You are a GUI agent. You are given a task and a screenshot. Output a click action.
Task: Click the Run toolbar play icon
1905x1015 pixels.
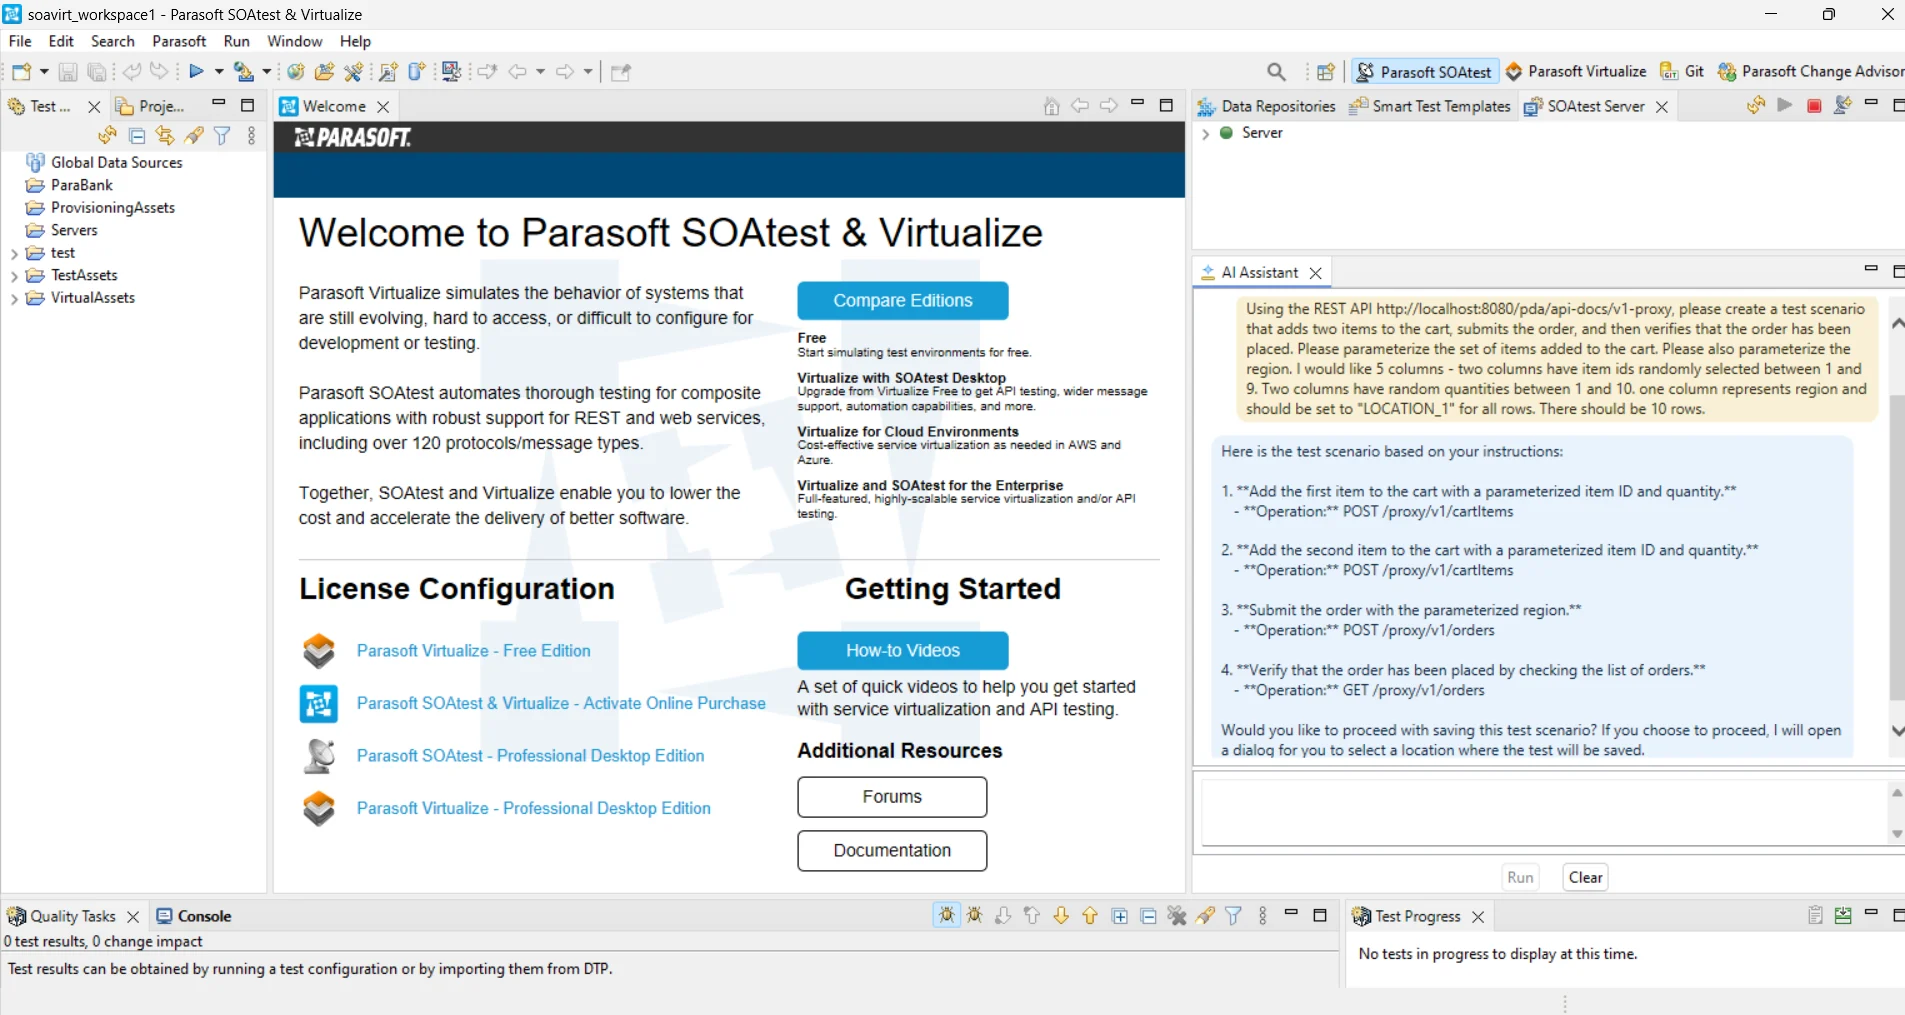[197, 72]
